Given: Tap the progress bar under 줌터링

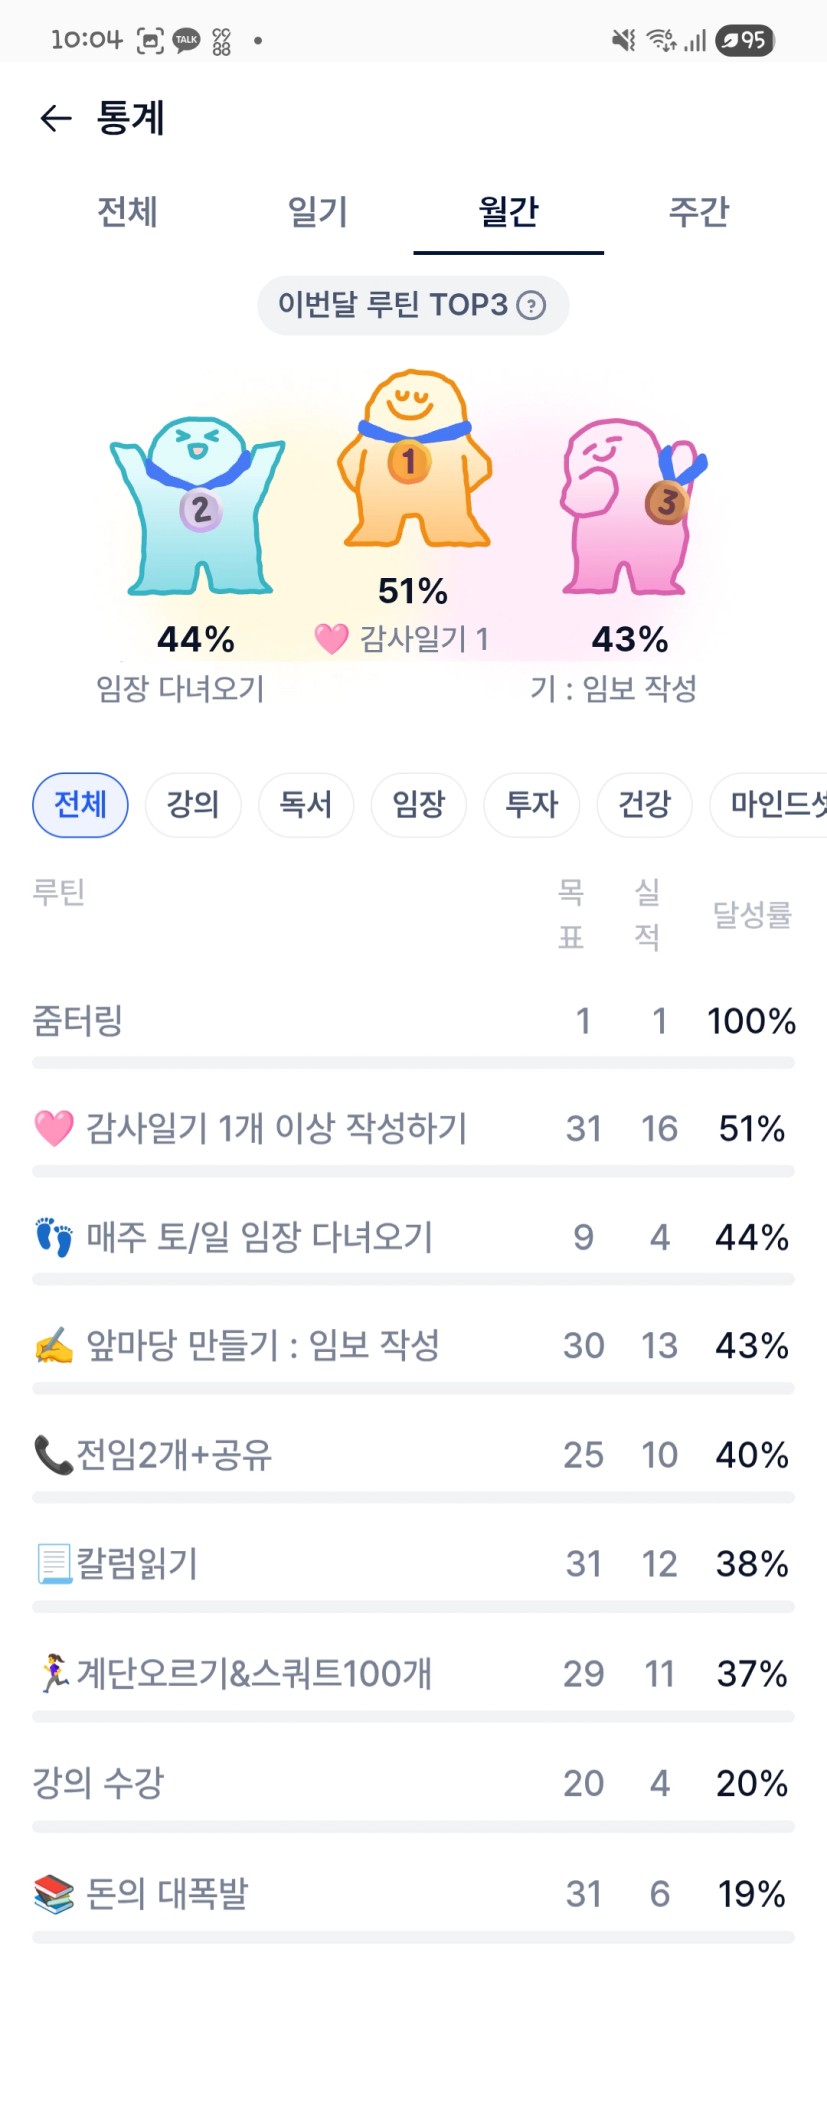Looking at the screenshot, I should click(413, 1062).
